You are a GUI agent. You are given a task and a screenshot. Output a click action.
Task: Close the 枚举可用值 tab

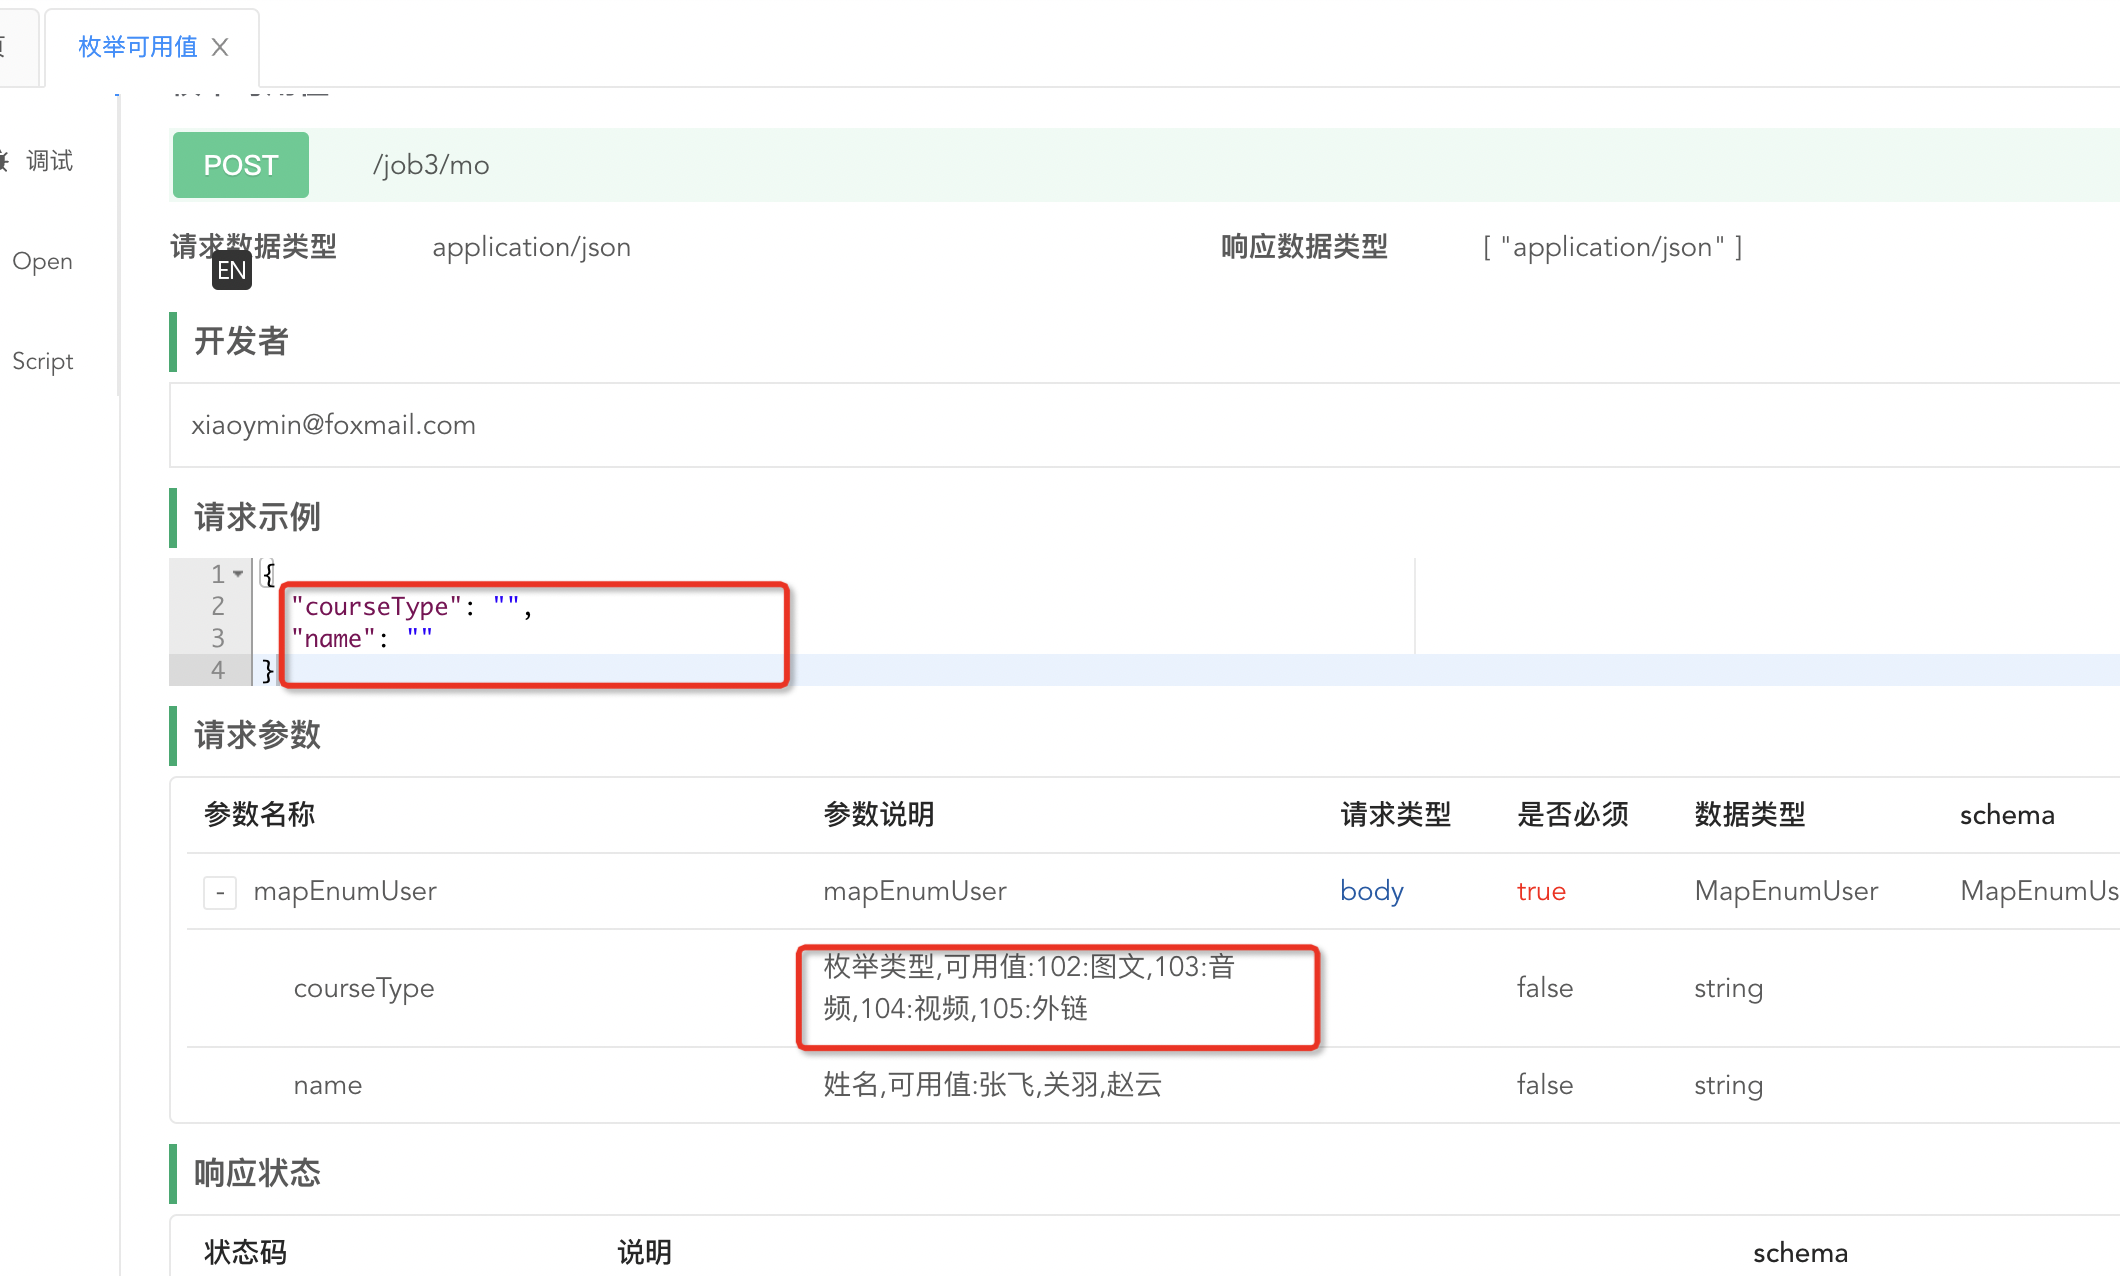tap(220, 47)
